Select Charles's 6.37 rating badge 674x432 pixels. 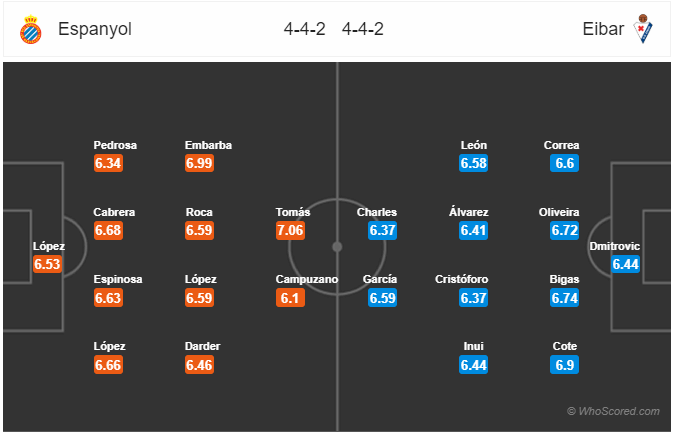[382, 230]
